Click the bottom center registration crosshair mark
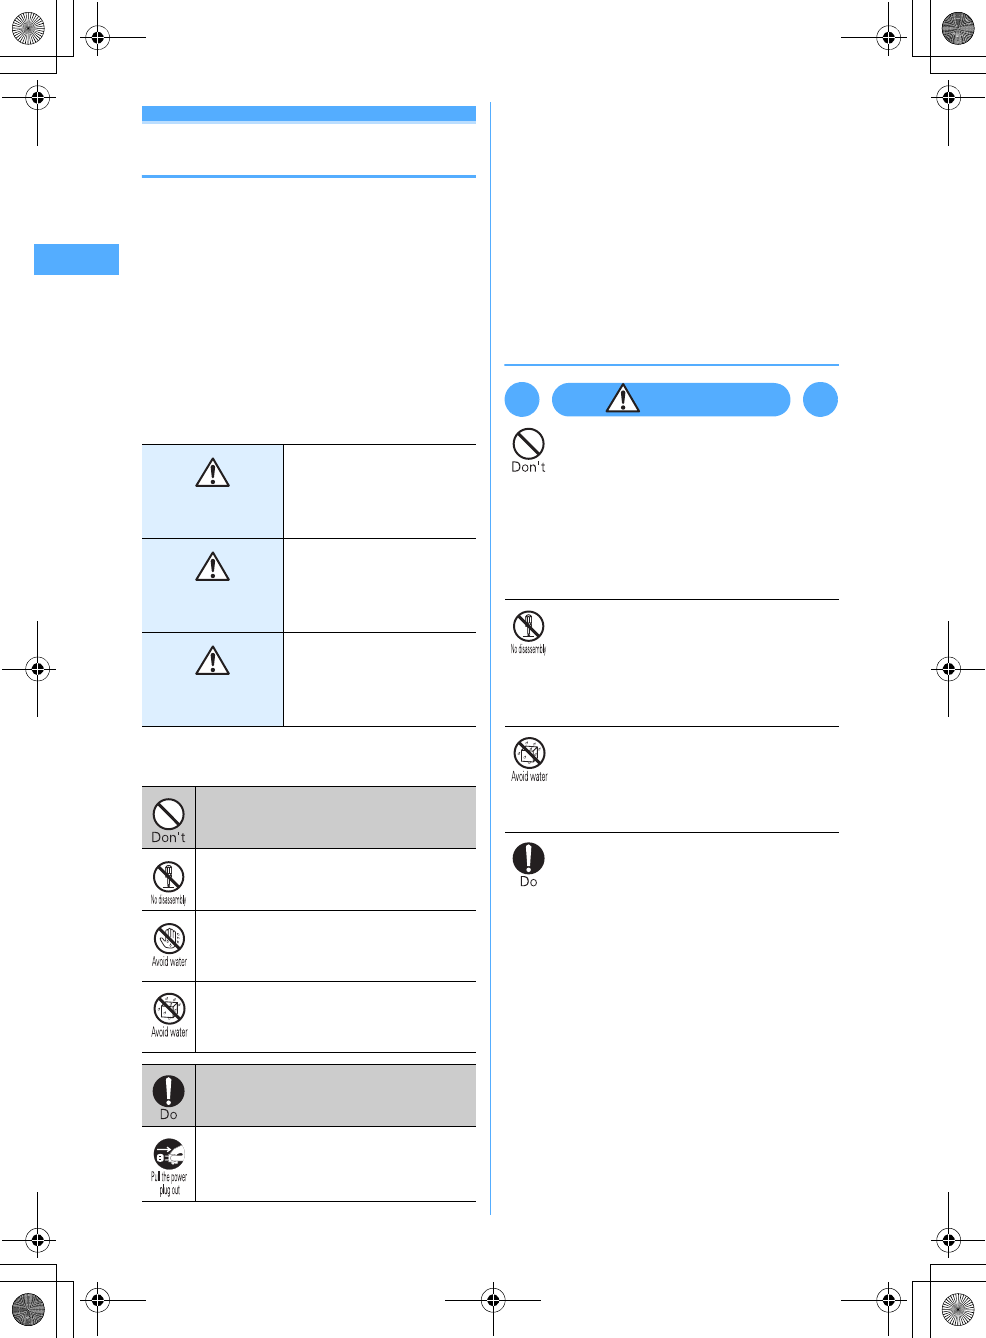Viewport: 986px width, 1338px height. tap(493, 1300)
